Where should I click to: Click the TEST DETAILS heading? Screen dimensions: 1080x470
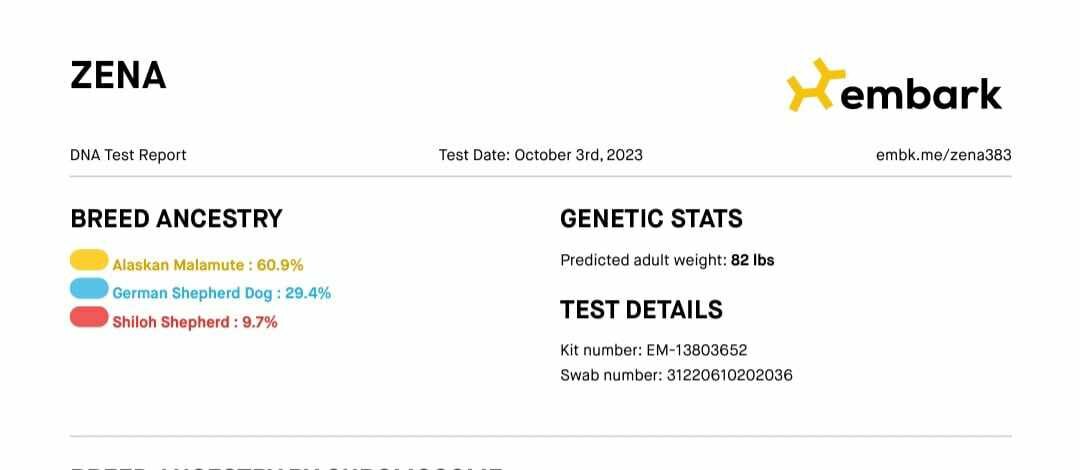pos(641,310)
